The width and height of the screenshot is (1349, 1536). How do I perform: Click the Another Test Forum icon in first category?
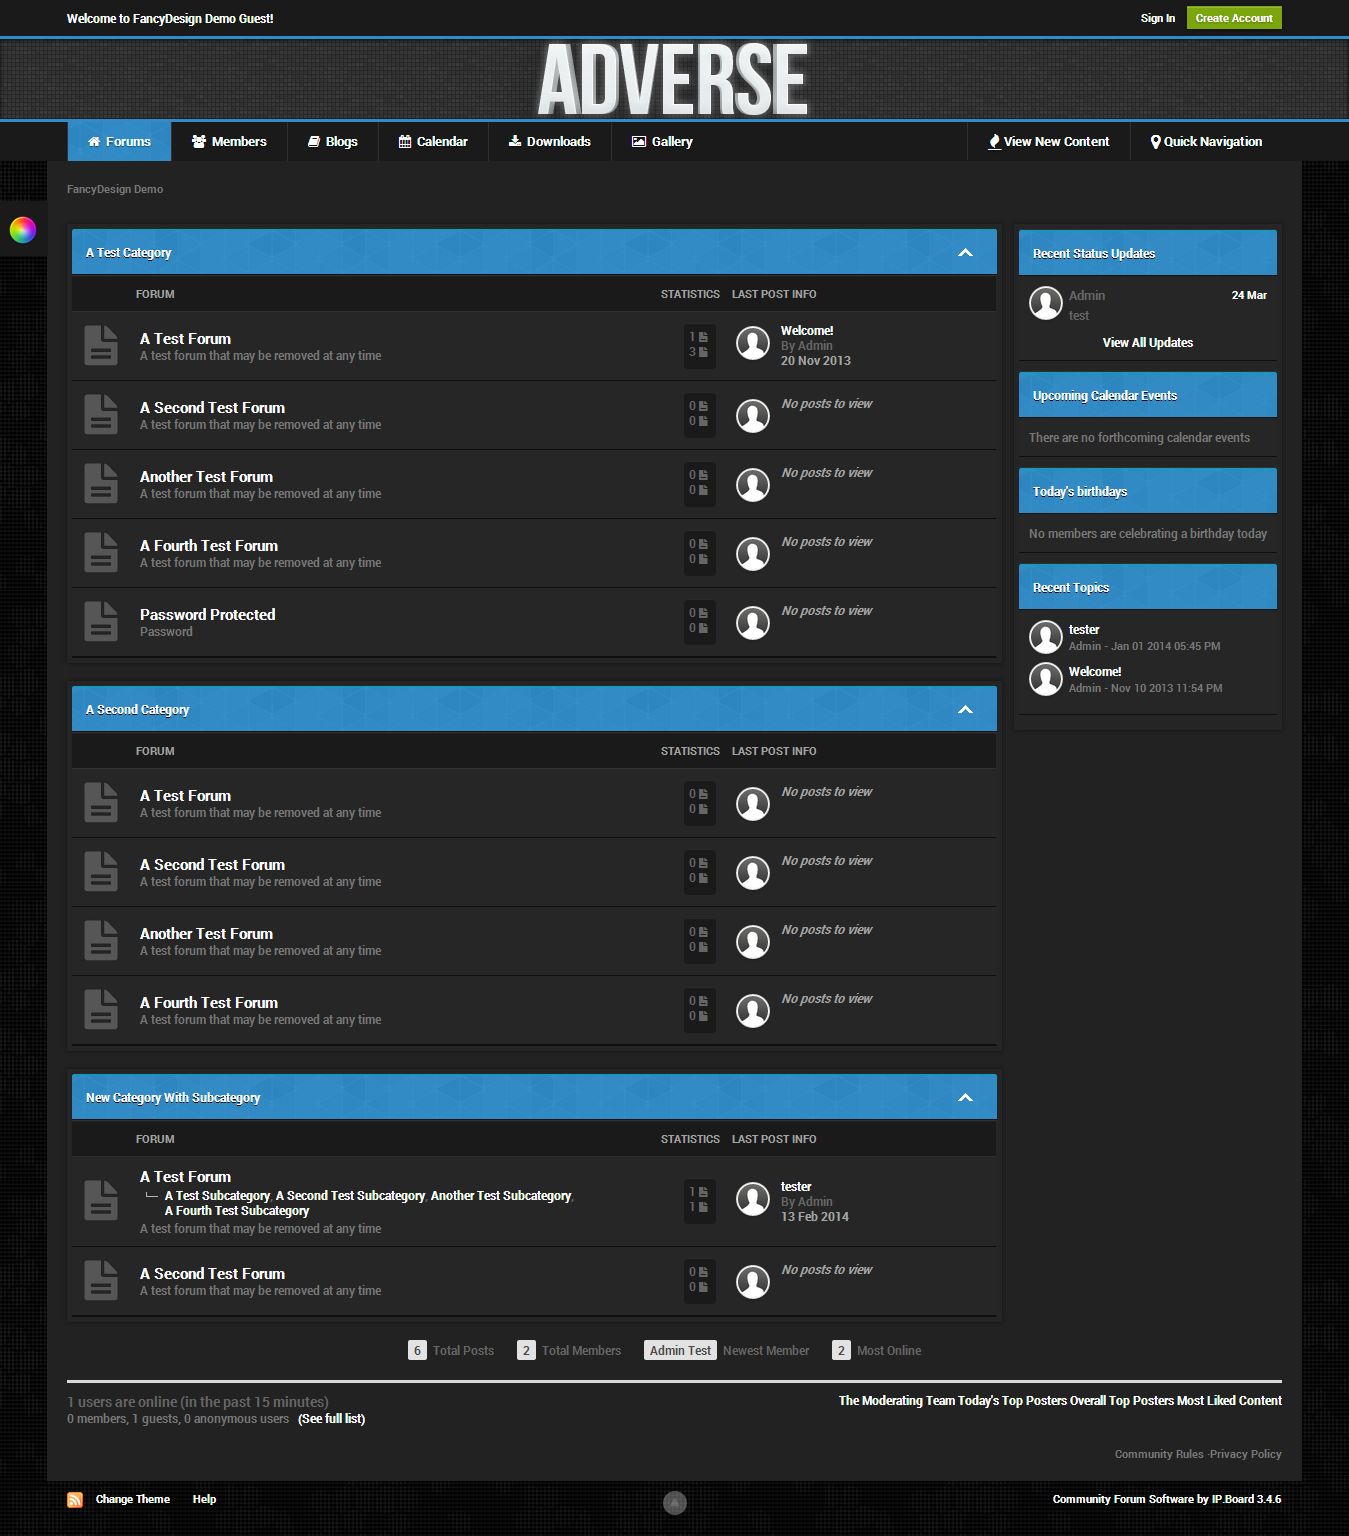(x=101, y=484)
